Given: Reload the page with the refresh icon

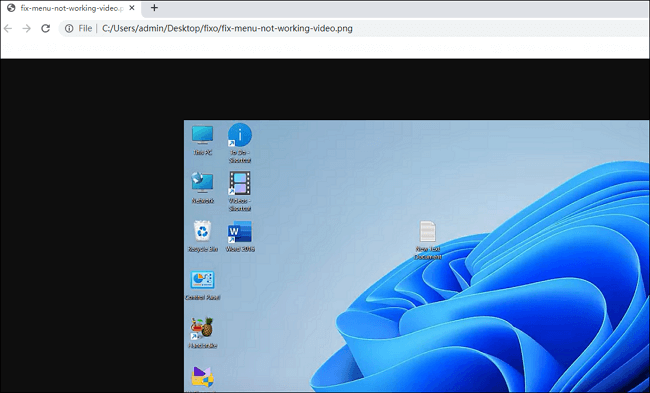Looking at the screenshot, I should pyautogui.click(x=46, y=28).
